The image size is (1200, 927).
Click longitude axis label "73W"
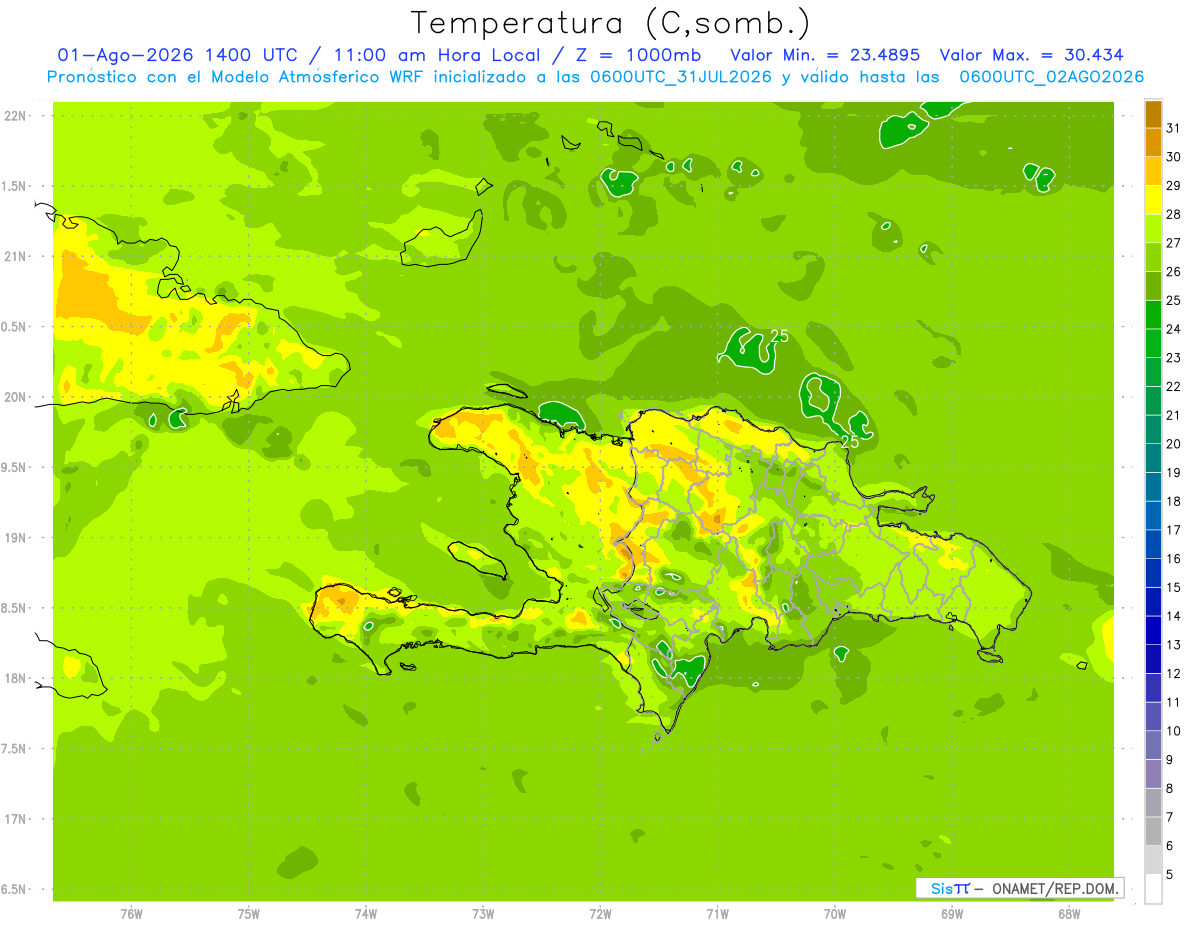point(483,914)
